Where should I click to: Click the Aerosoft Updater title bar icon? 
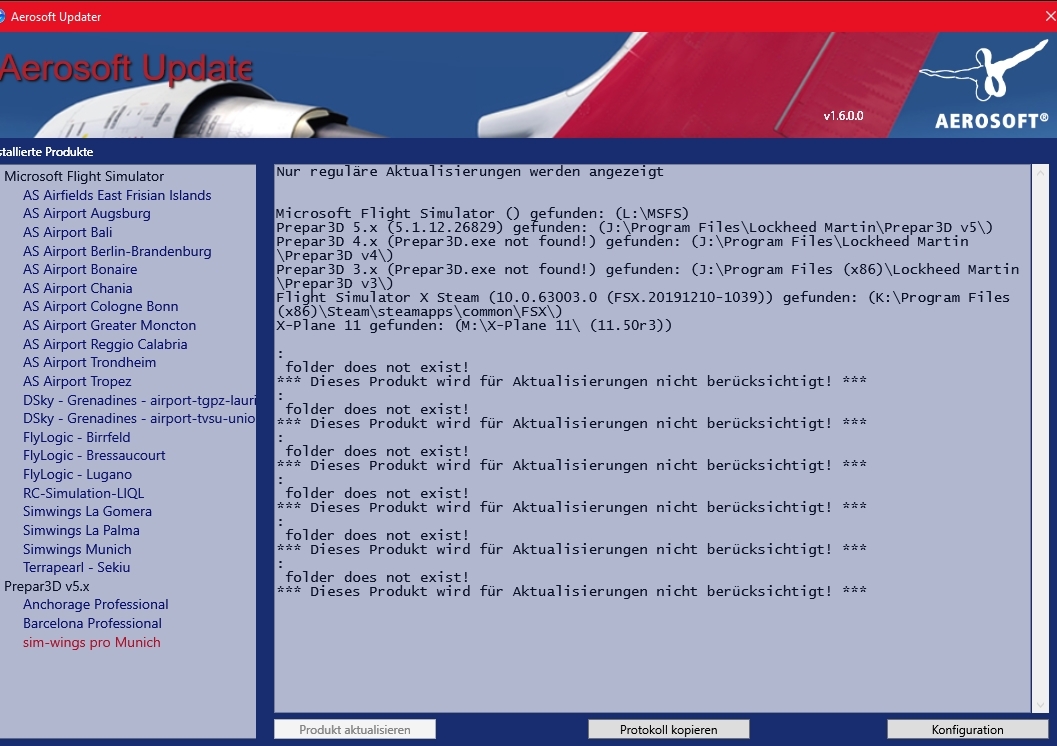(2, 16)
